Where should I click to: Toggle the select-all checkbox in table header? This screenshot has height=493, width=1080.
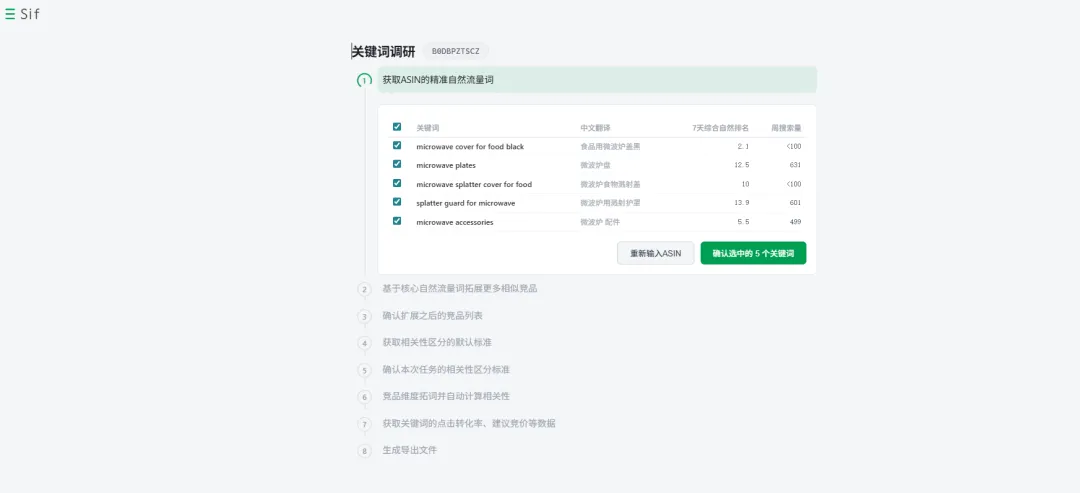point(397,127)
